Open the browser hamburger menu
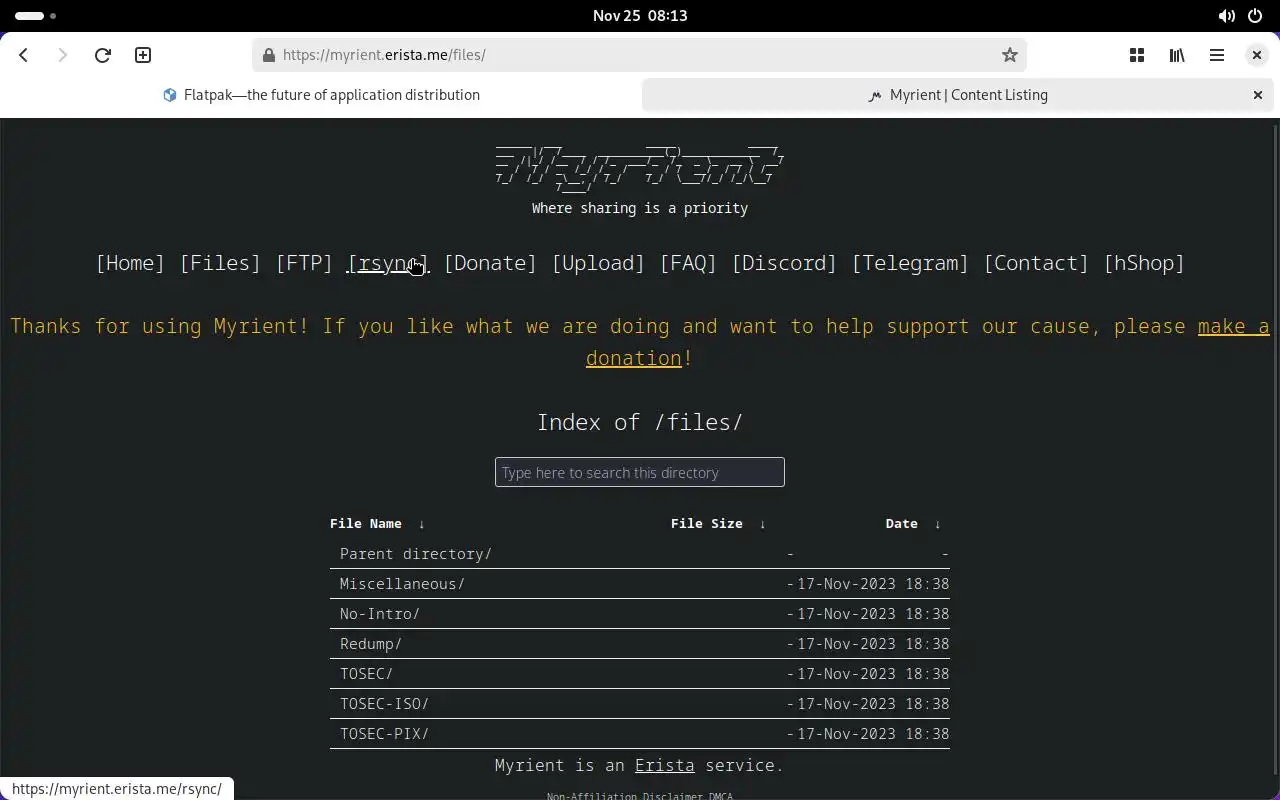 1217,55
